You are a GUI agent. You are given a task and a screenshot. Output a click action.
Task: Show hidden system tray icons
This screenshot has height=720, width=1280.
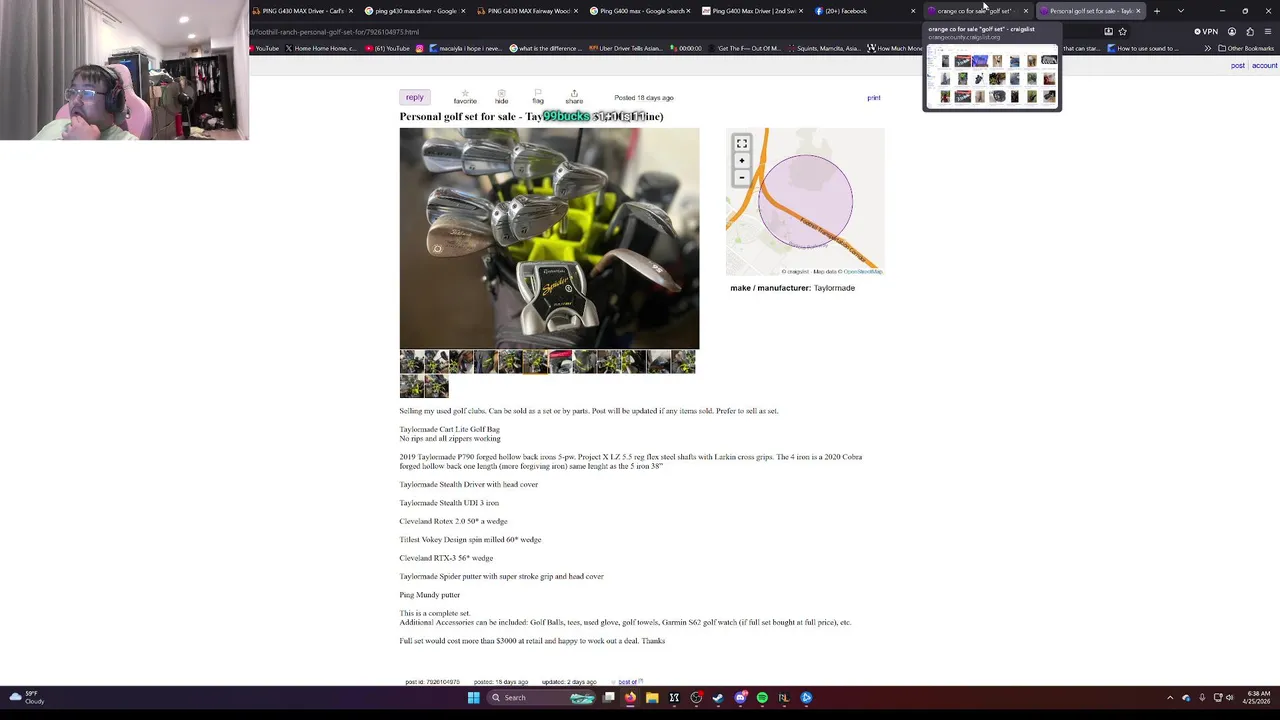tap(1170, 697)
